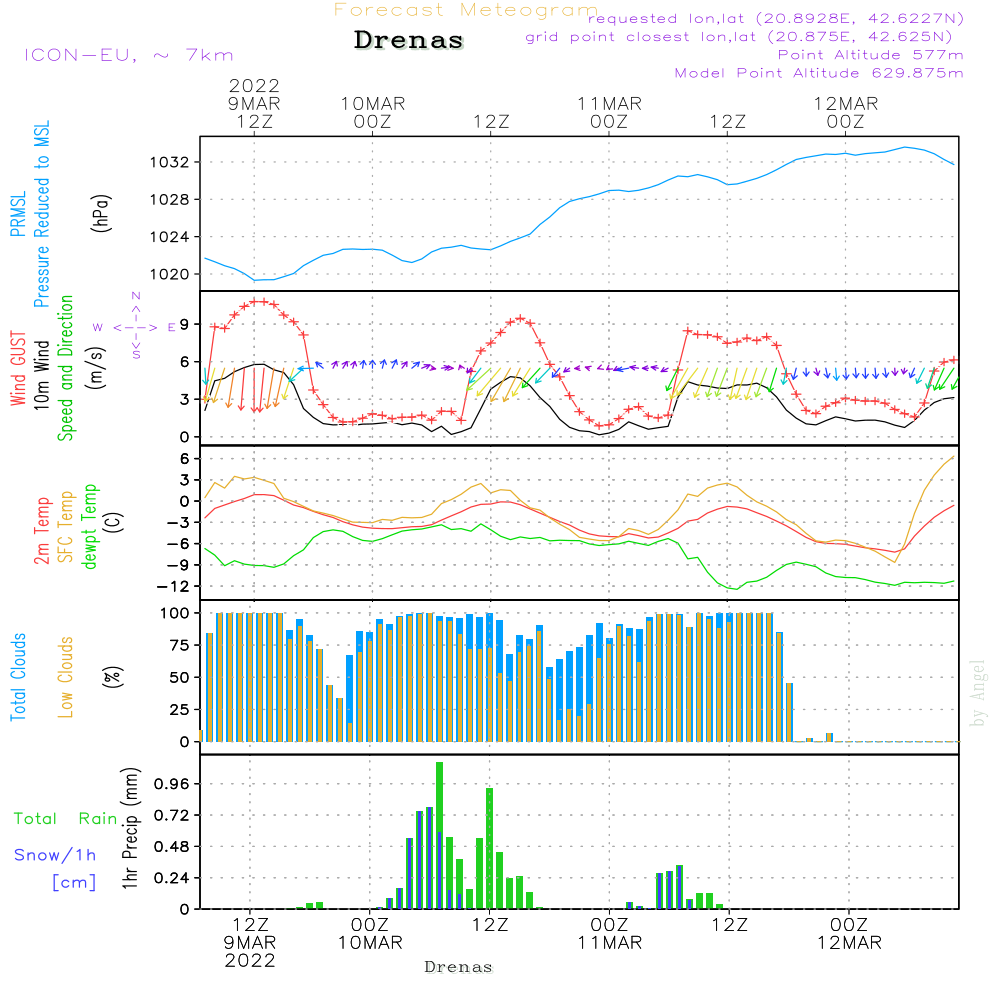Select the 'SFC Temp' legend label

coord(66,527)
